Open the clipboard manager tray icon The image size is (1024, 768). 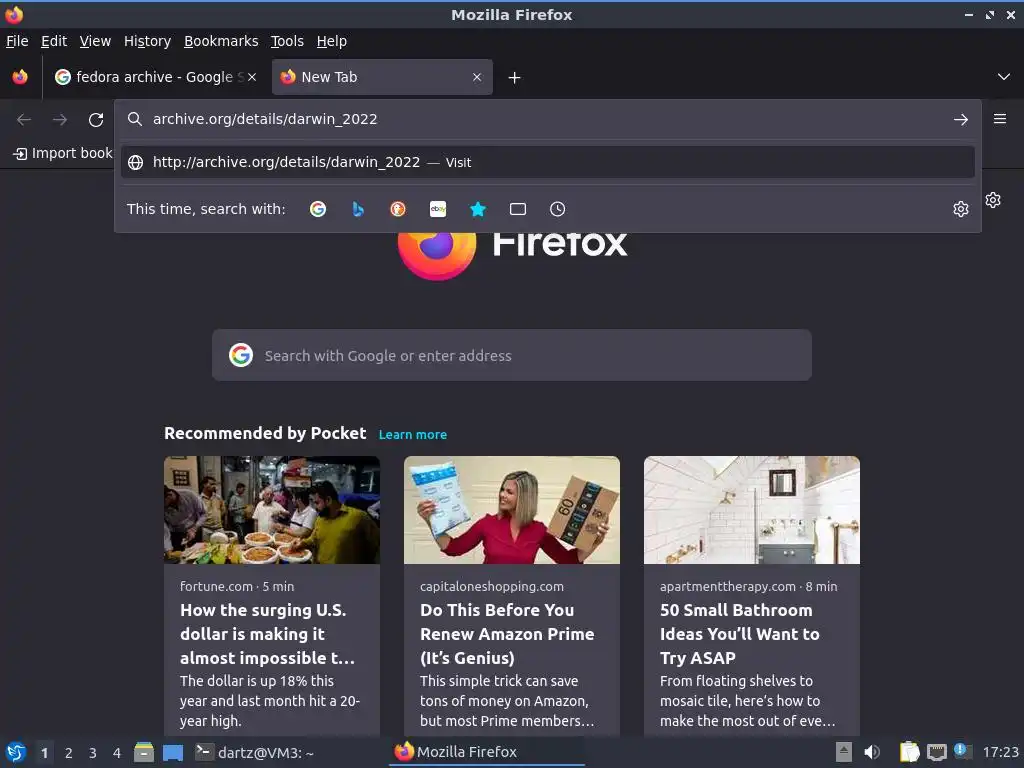point(909,753)
